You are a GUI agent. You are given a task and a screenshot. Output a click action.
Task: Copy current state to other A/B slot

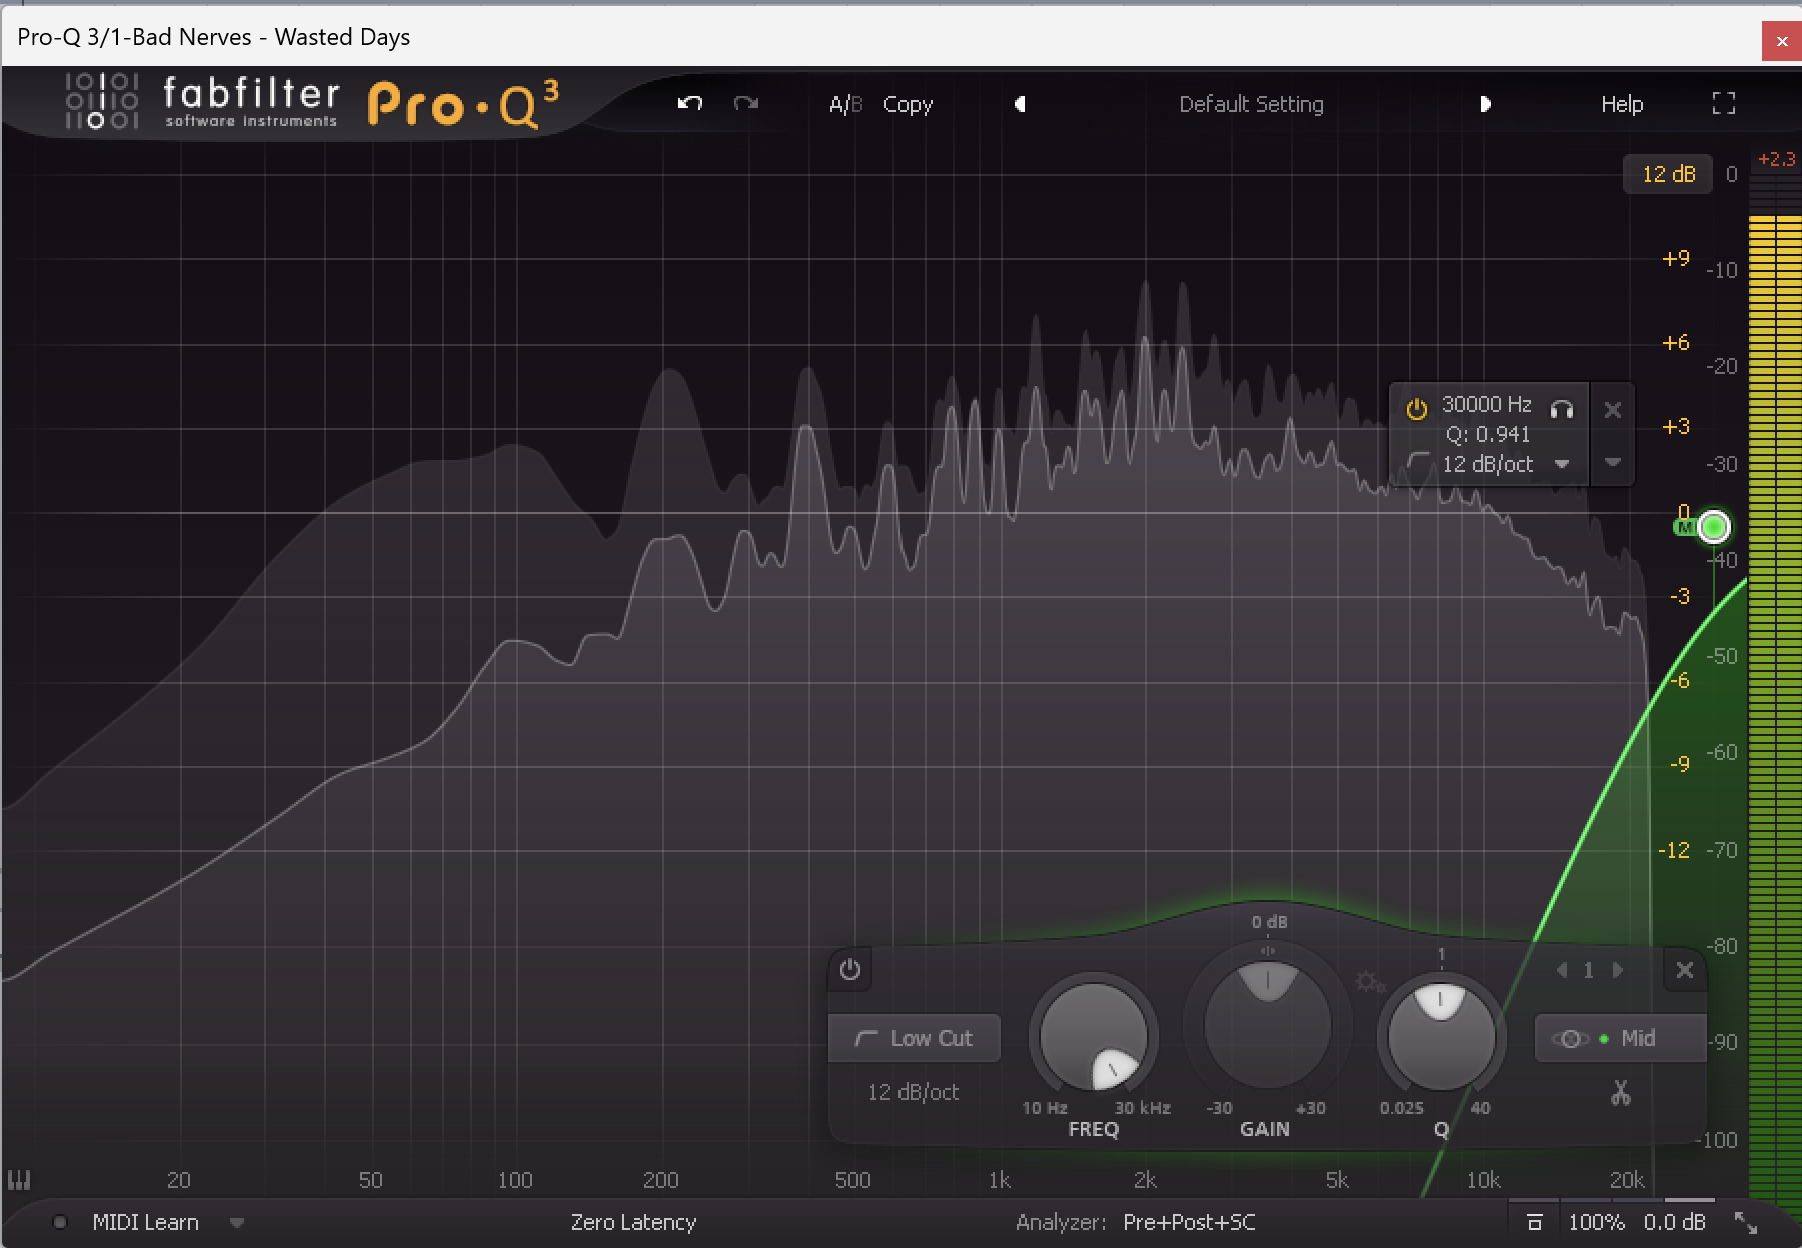tap(908, 104)
